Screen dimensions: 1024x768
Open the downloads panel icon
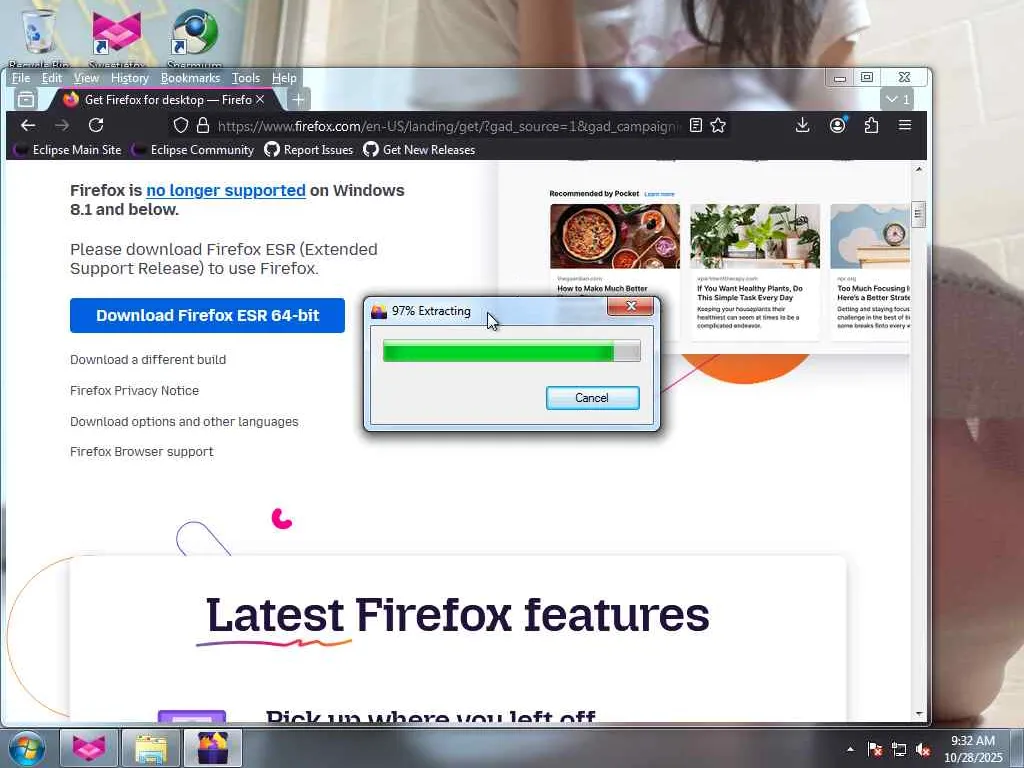(x=803, y=125)
